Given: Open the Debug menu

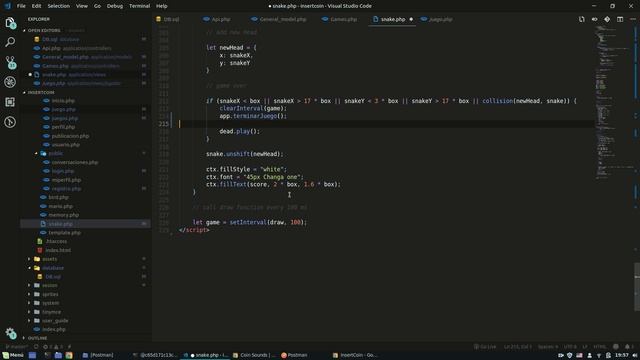Looking at the screenshot, I should 115,6.
